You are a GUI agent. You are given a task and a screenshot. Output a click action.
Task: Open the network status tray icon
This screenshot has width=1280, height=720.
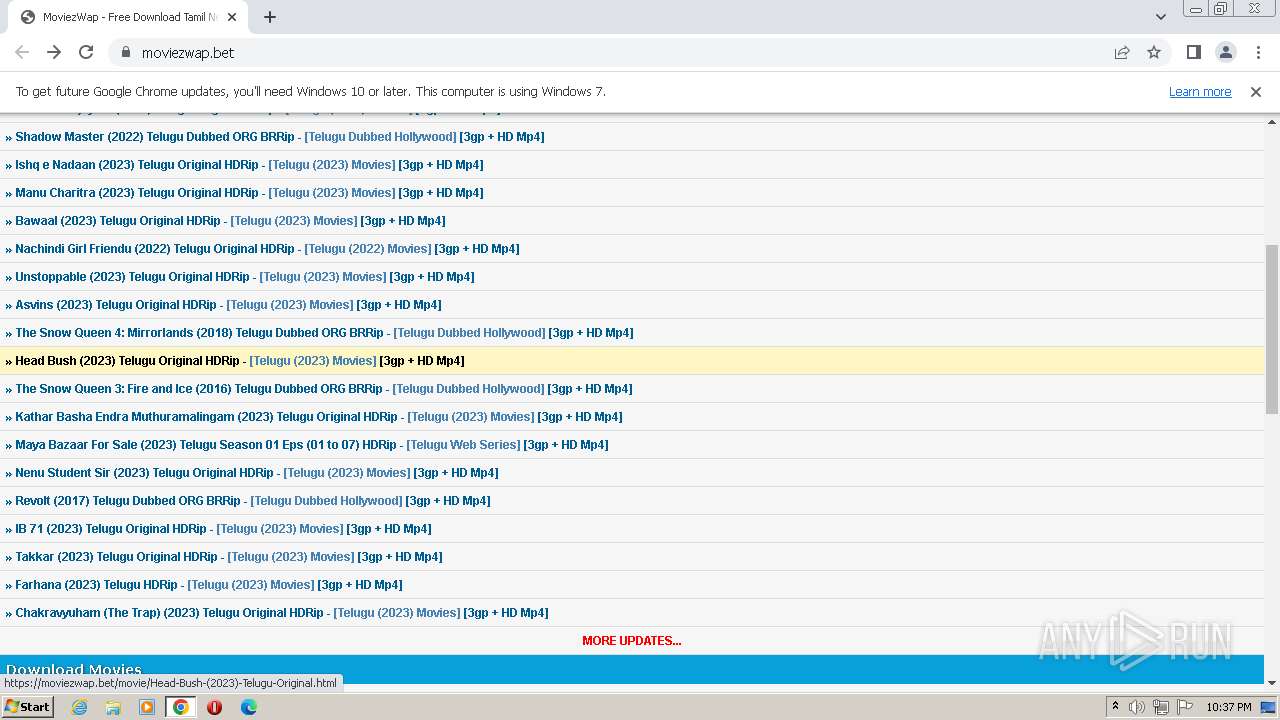click(x=1161, y=707)
